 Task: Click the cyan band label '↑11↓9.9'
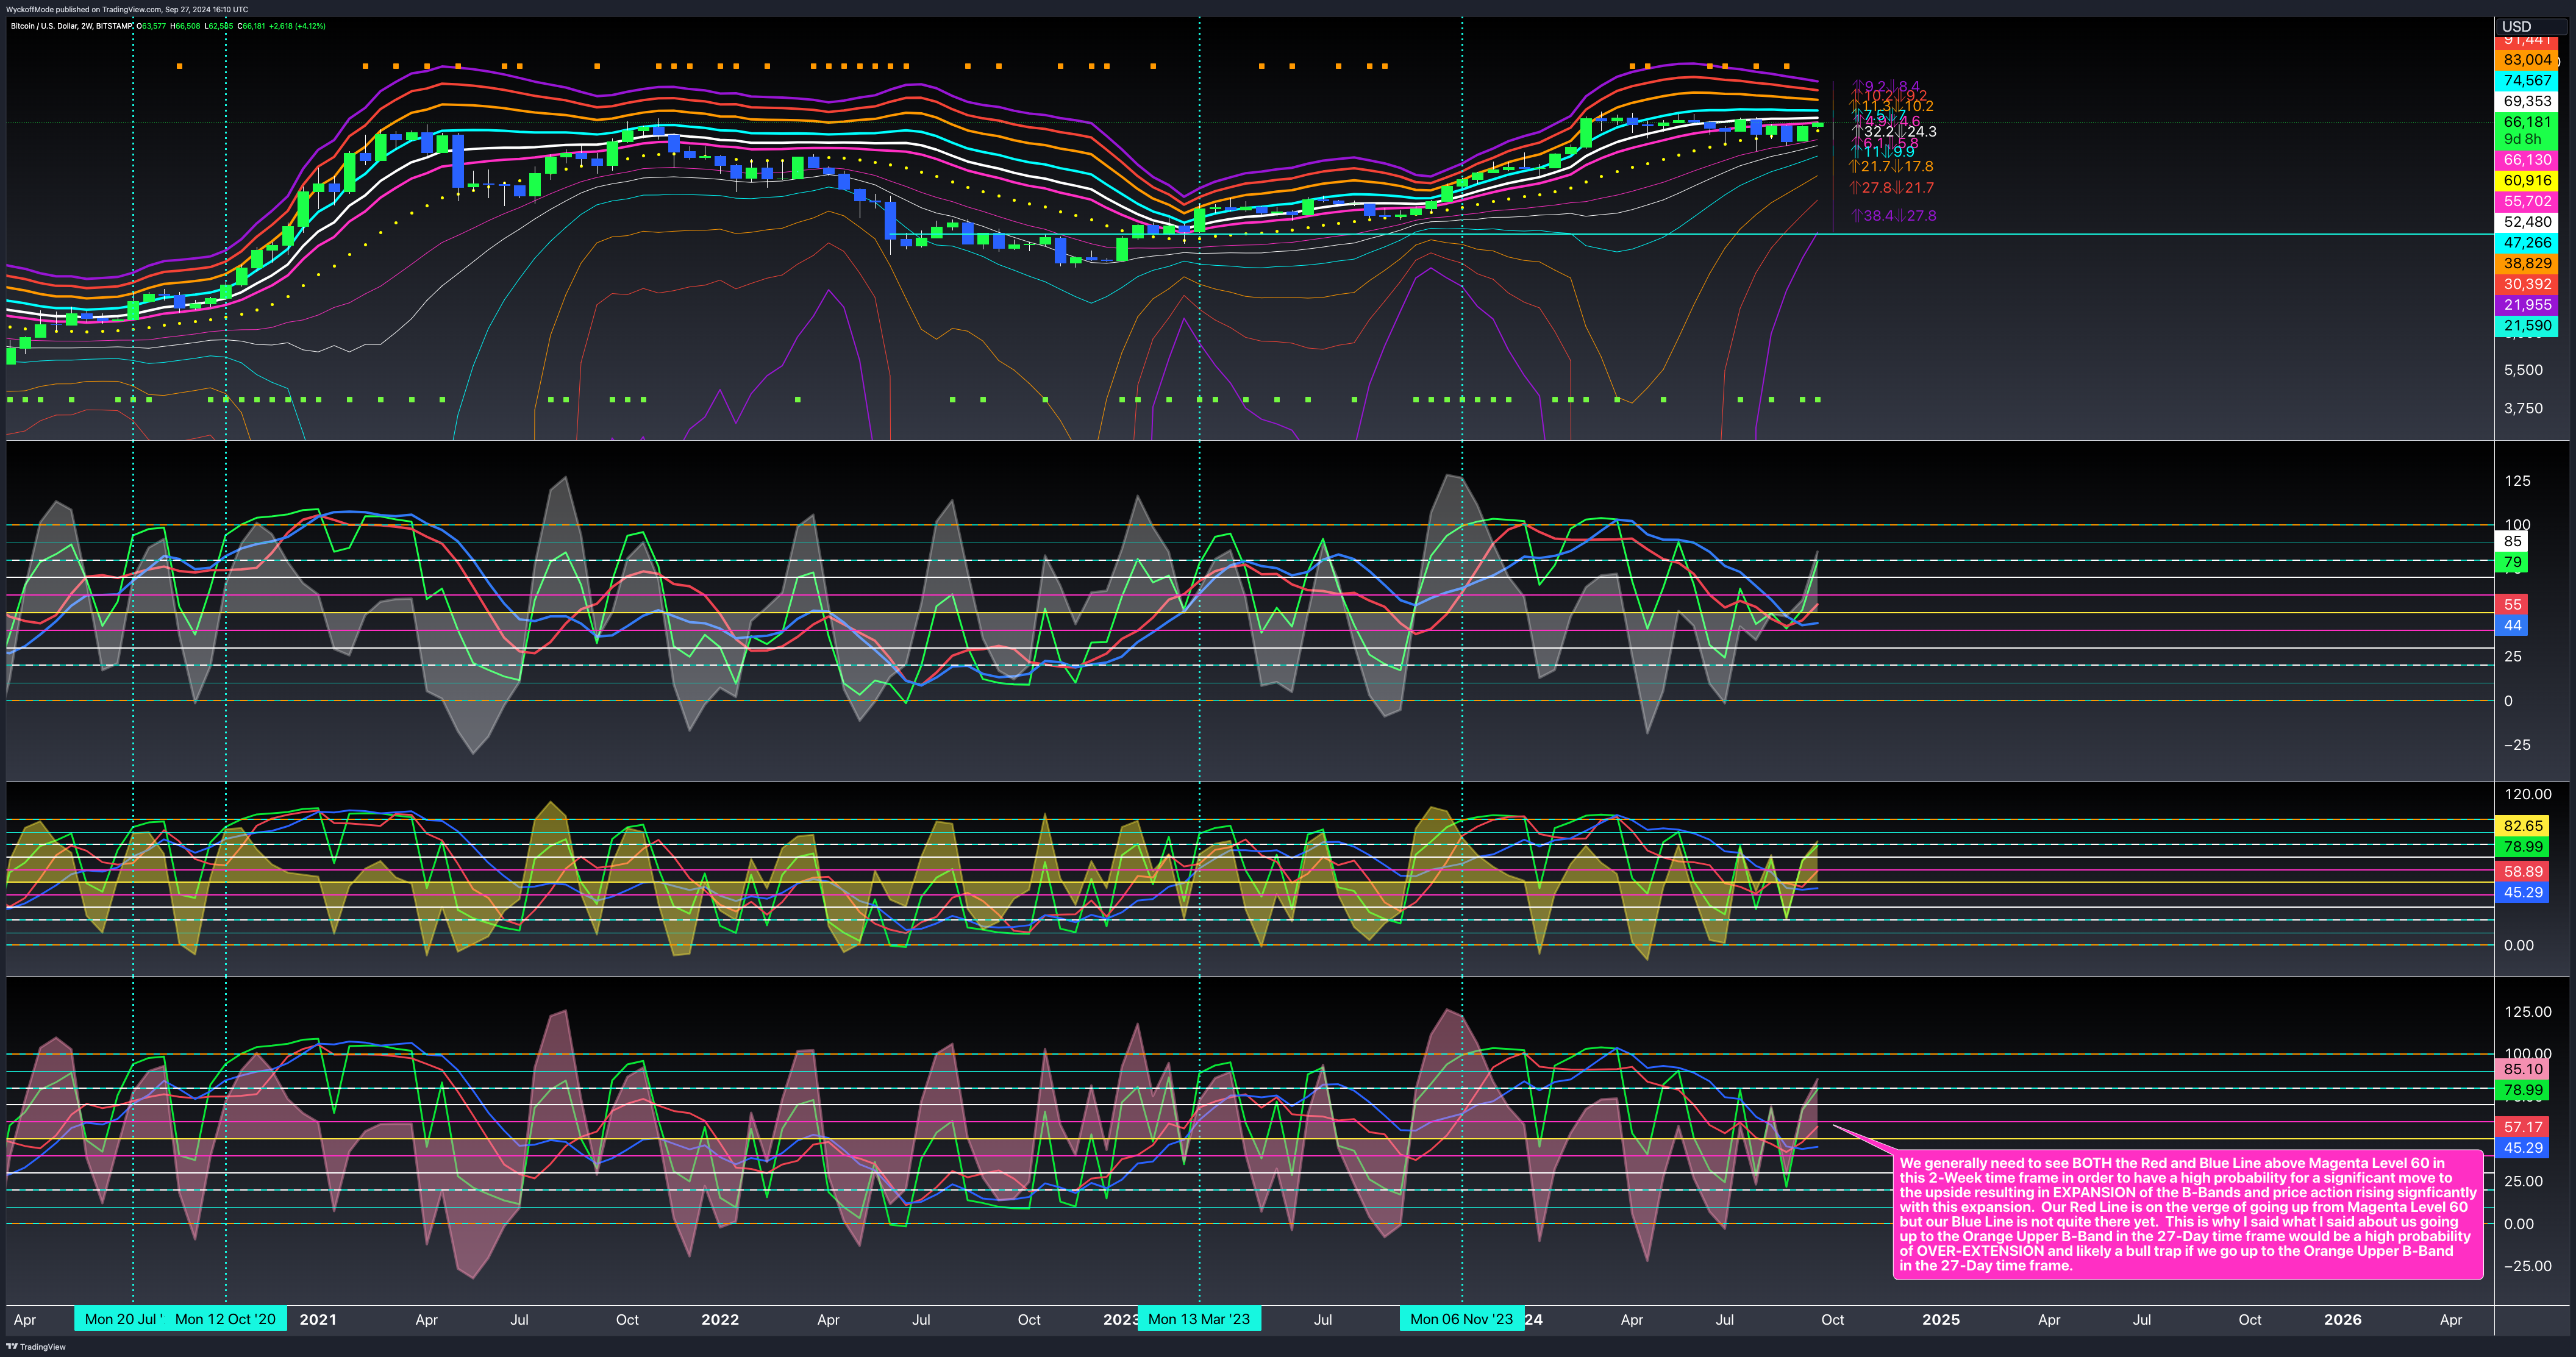pyautogui.click(x=1882, y=152)
